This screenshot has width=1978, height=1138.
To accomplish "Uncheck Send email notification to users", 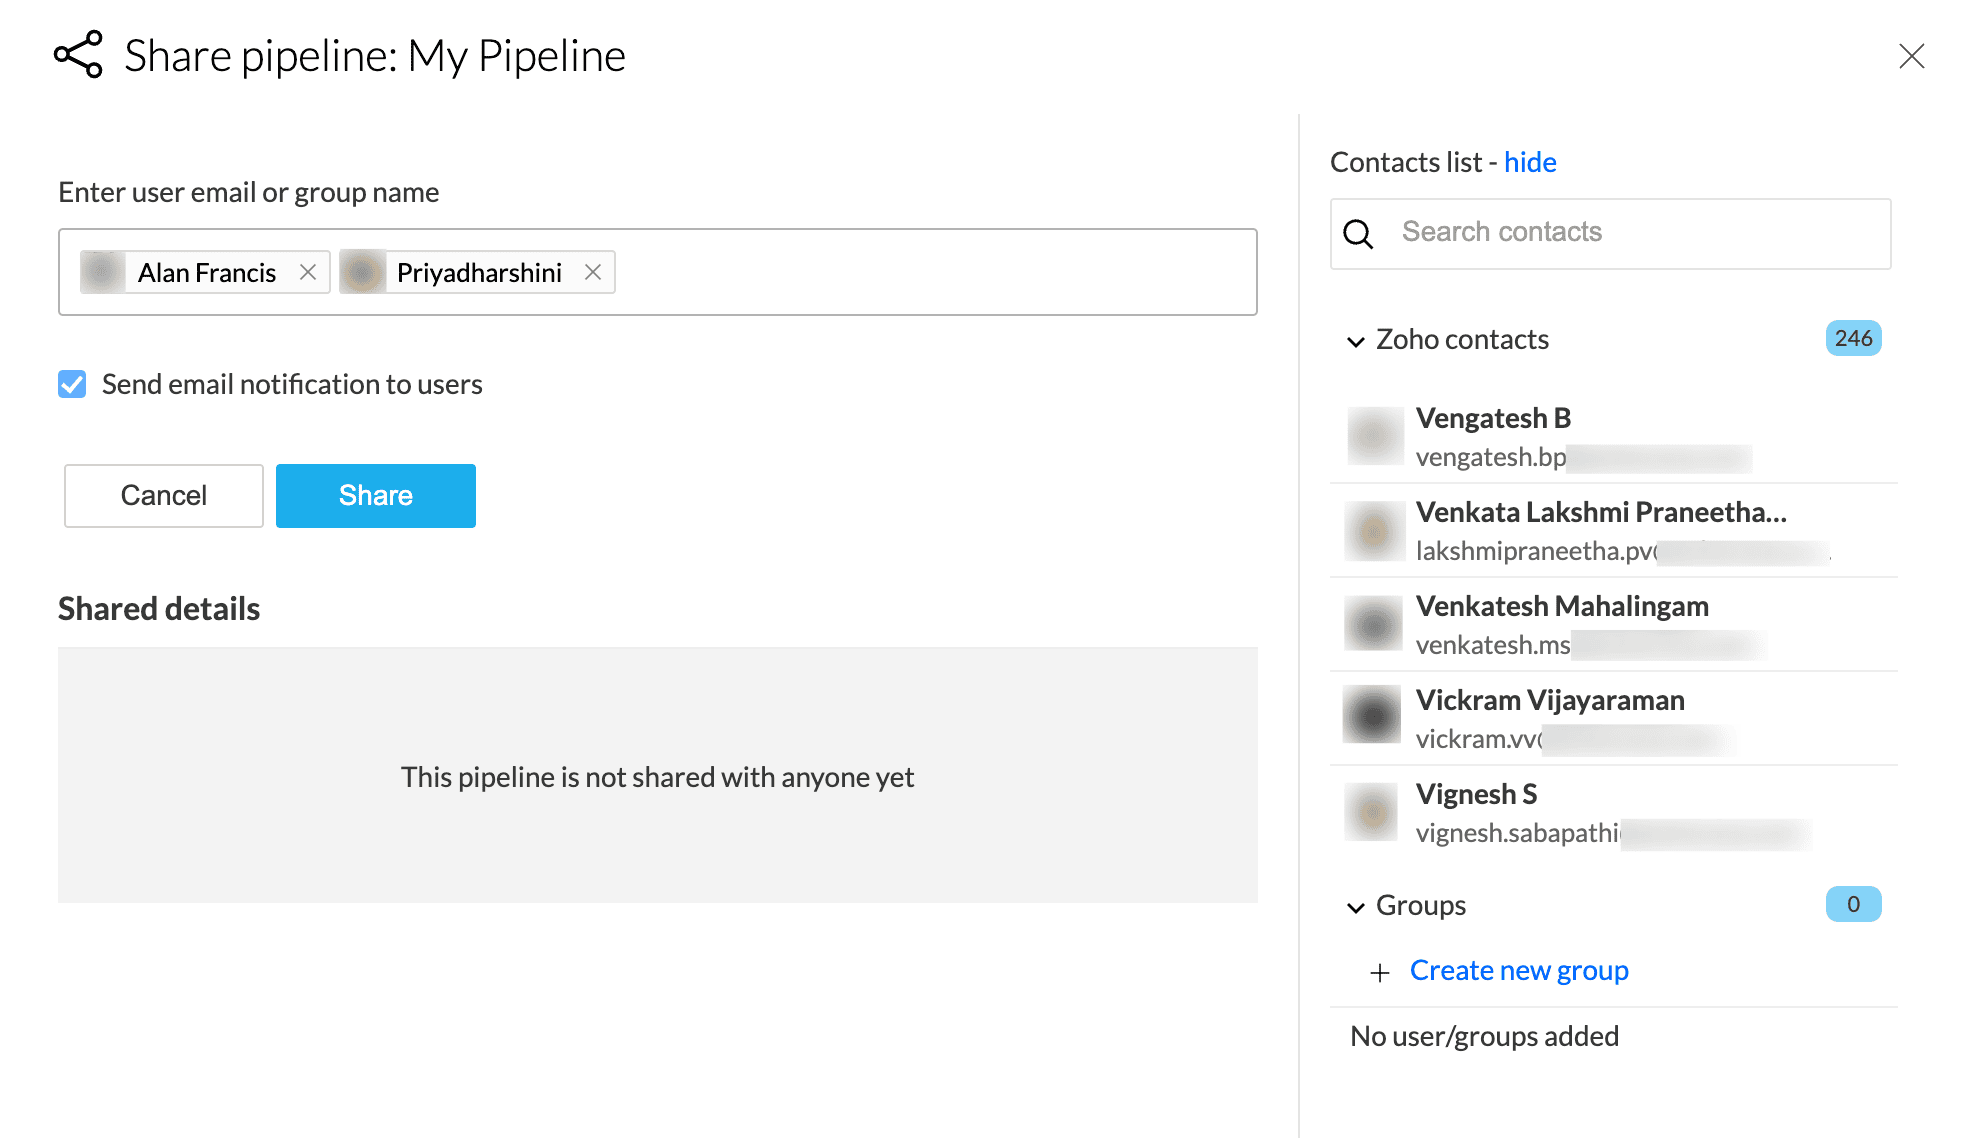I will pyautogui.click(x=72, y=384).
